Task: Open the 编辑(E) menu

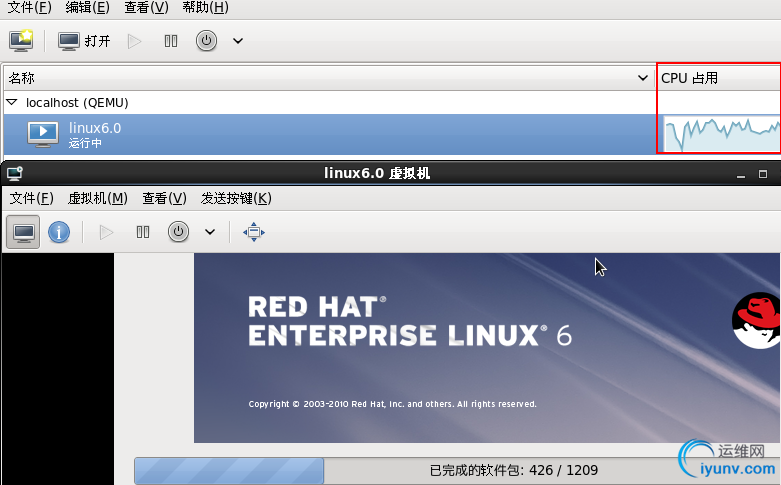Action: [x=88, y=7]
